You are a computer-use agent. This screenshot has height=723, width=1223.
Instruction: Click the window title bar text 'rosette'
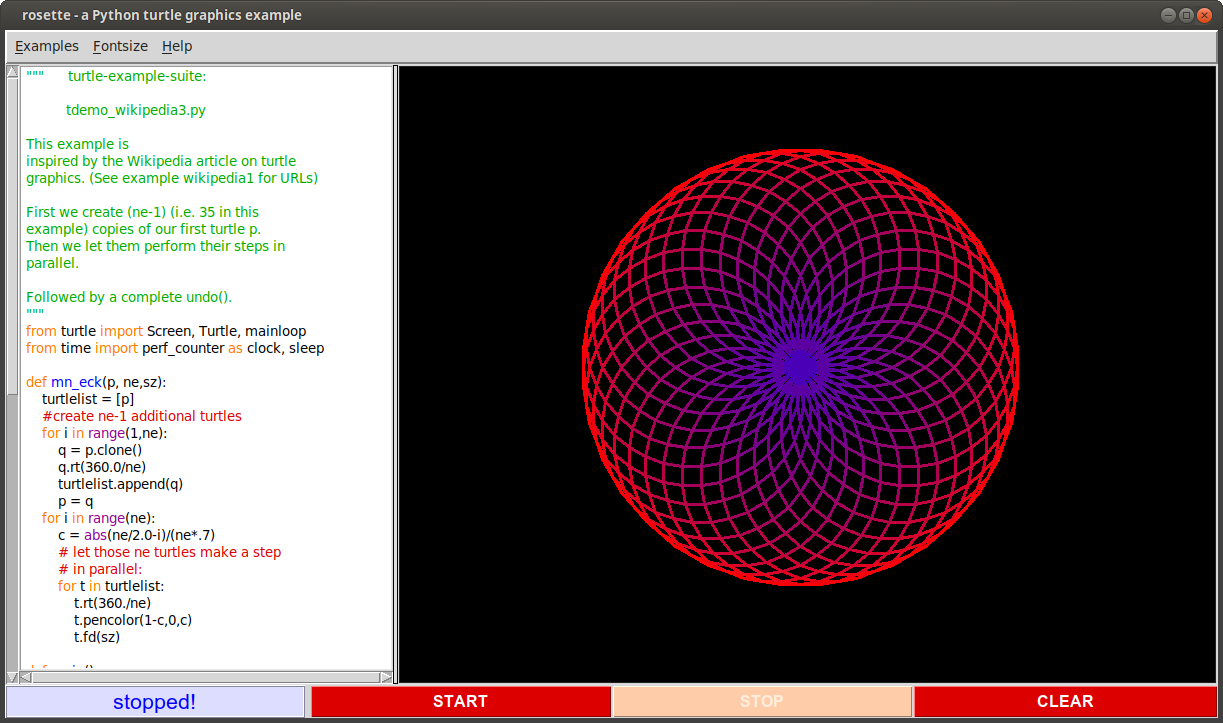[x=48, y=15]
